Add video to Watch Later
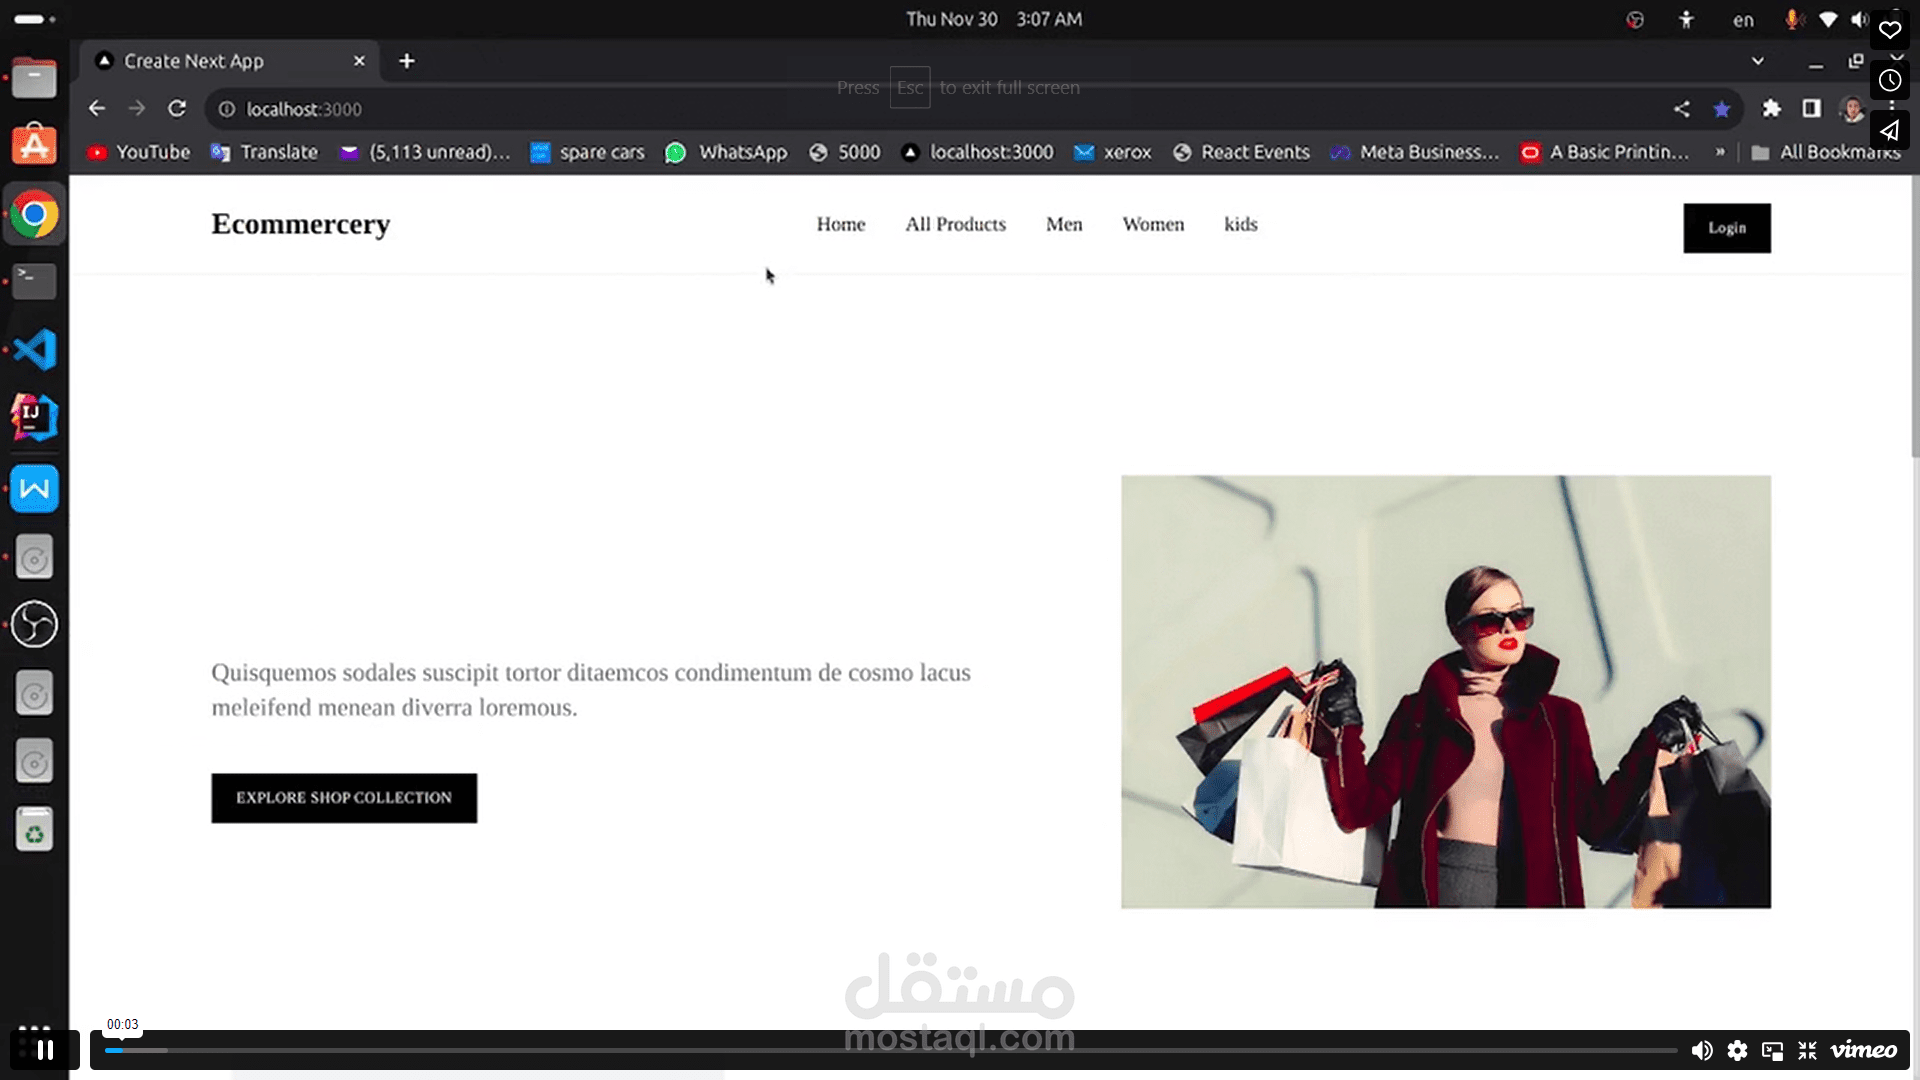 (1889, 81)
